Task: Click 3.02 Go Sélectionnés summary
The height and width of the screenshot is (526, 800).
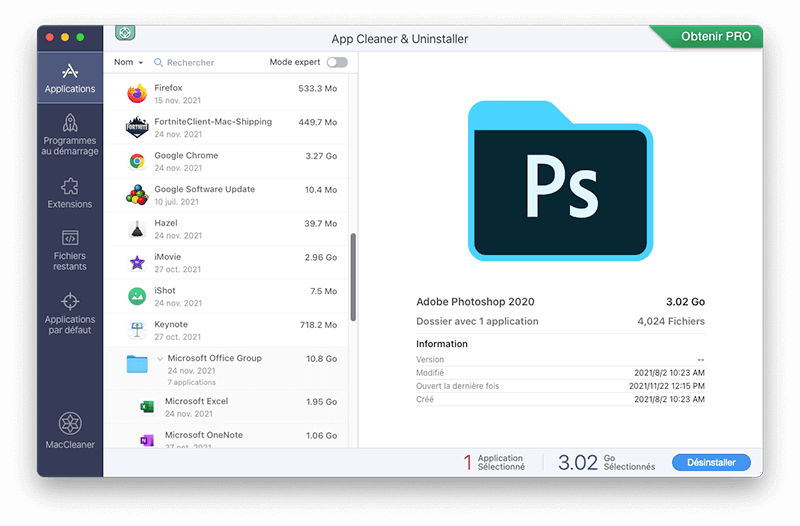Action: pyautogui.click(x=607, y=462)
